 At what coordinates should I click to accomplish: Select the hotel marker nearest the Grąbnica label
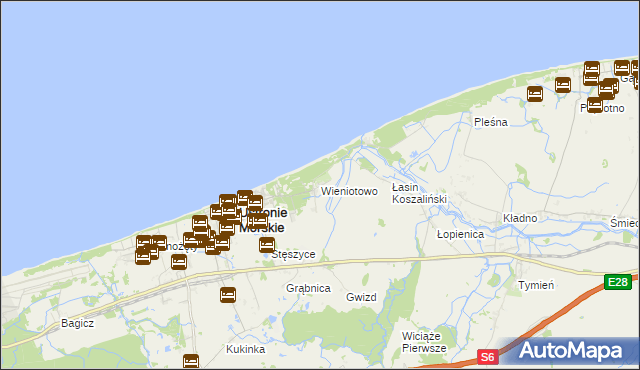click(x=228, y=295)
